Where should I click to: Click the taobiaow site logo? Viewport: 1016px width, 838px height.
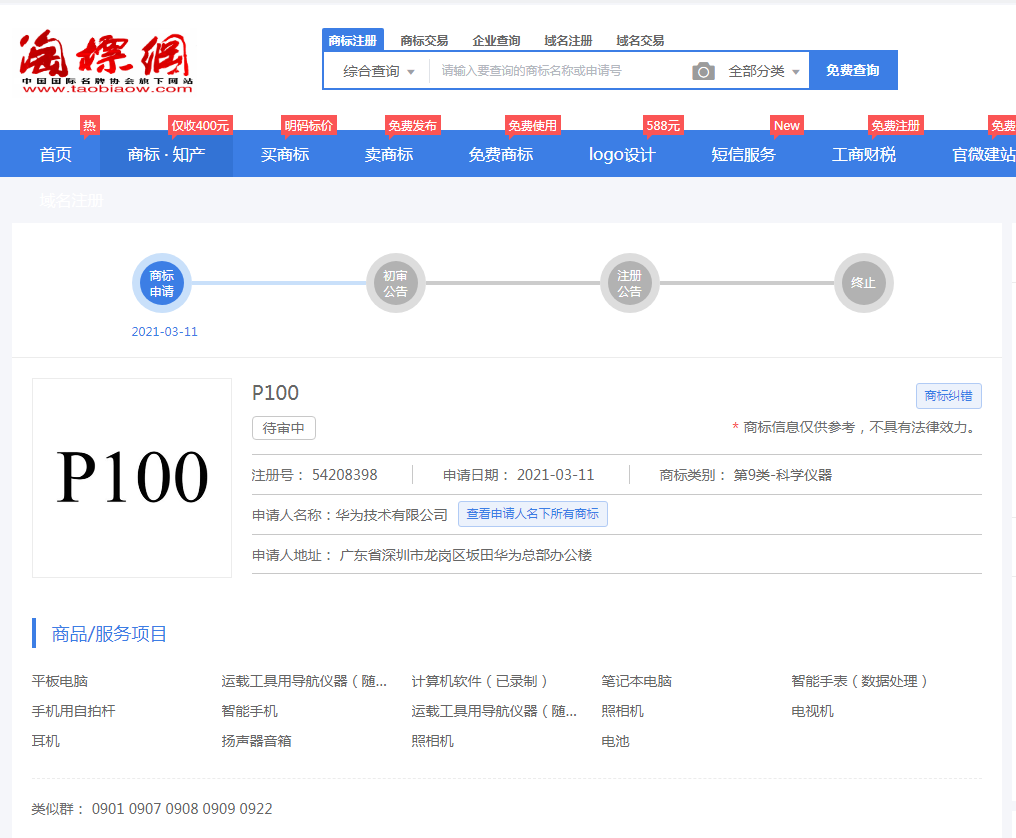[105, 62]
